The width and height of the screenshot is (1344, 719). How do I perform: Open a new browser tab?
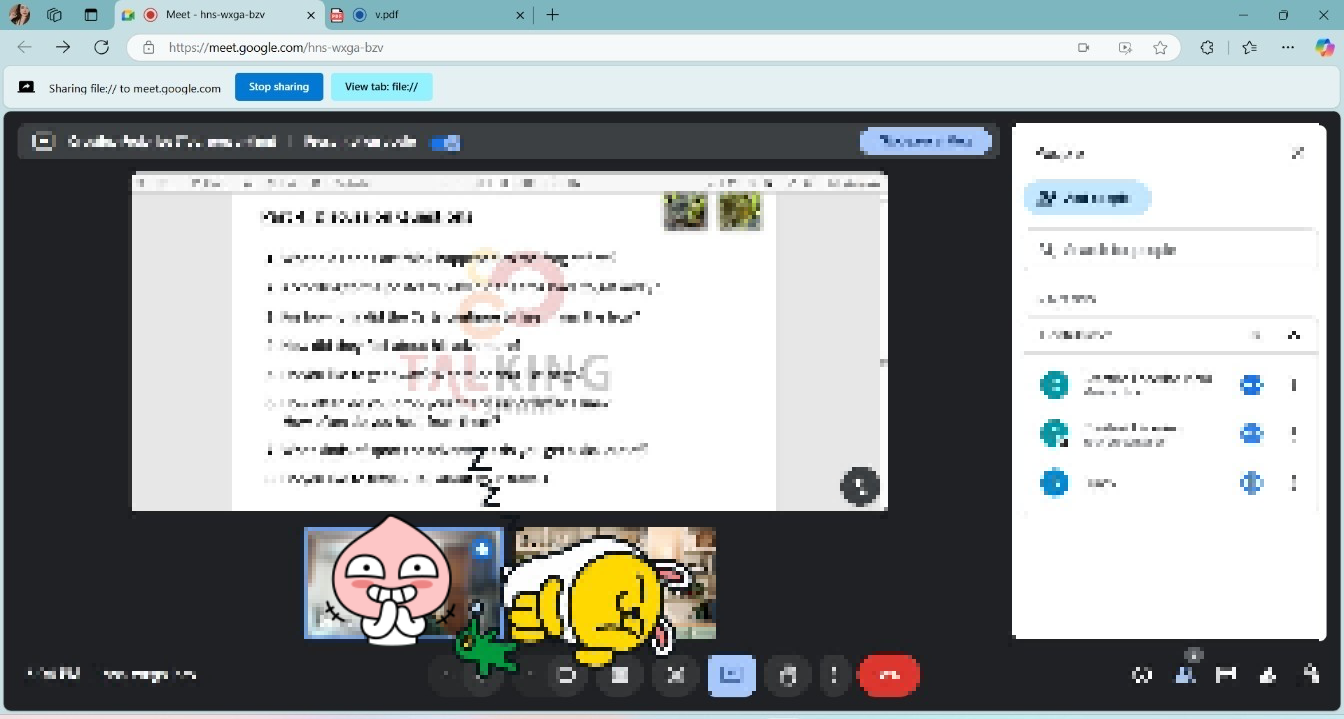552,15
